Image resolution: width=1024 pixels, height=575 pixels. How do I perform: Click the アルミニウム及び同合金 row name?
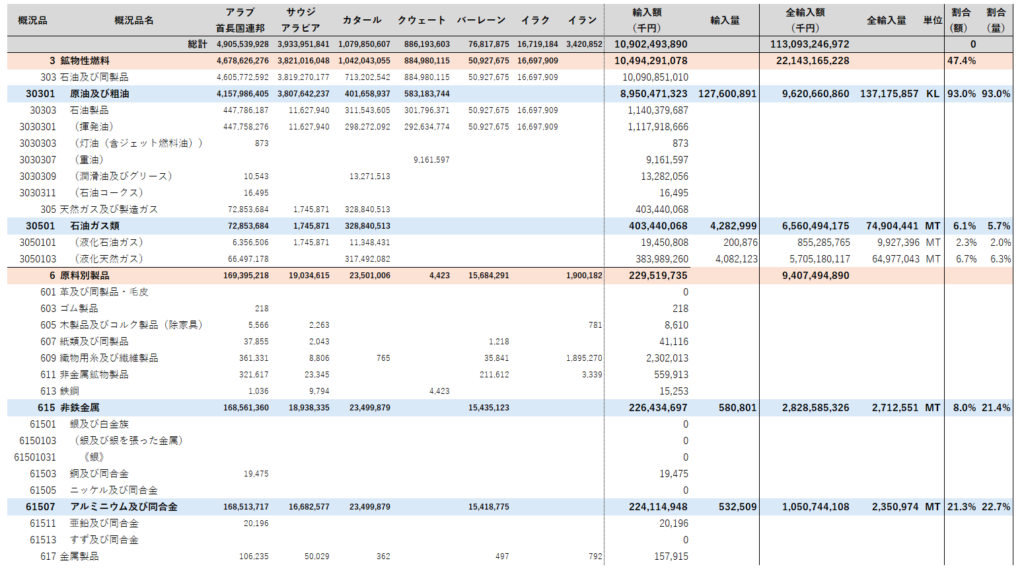[112, 506]
